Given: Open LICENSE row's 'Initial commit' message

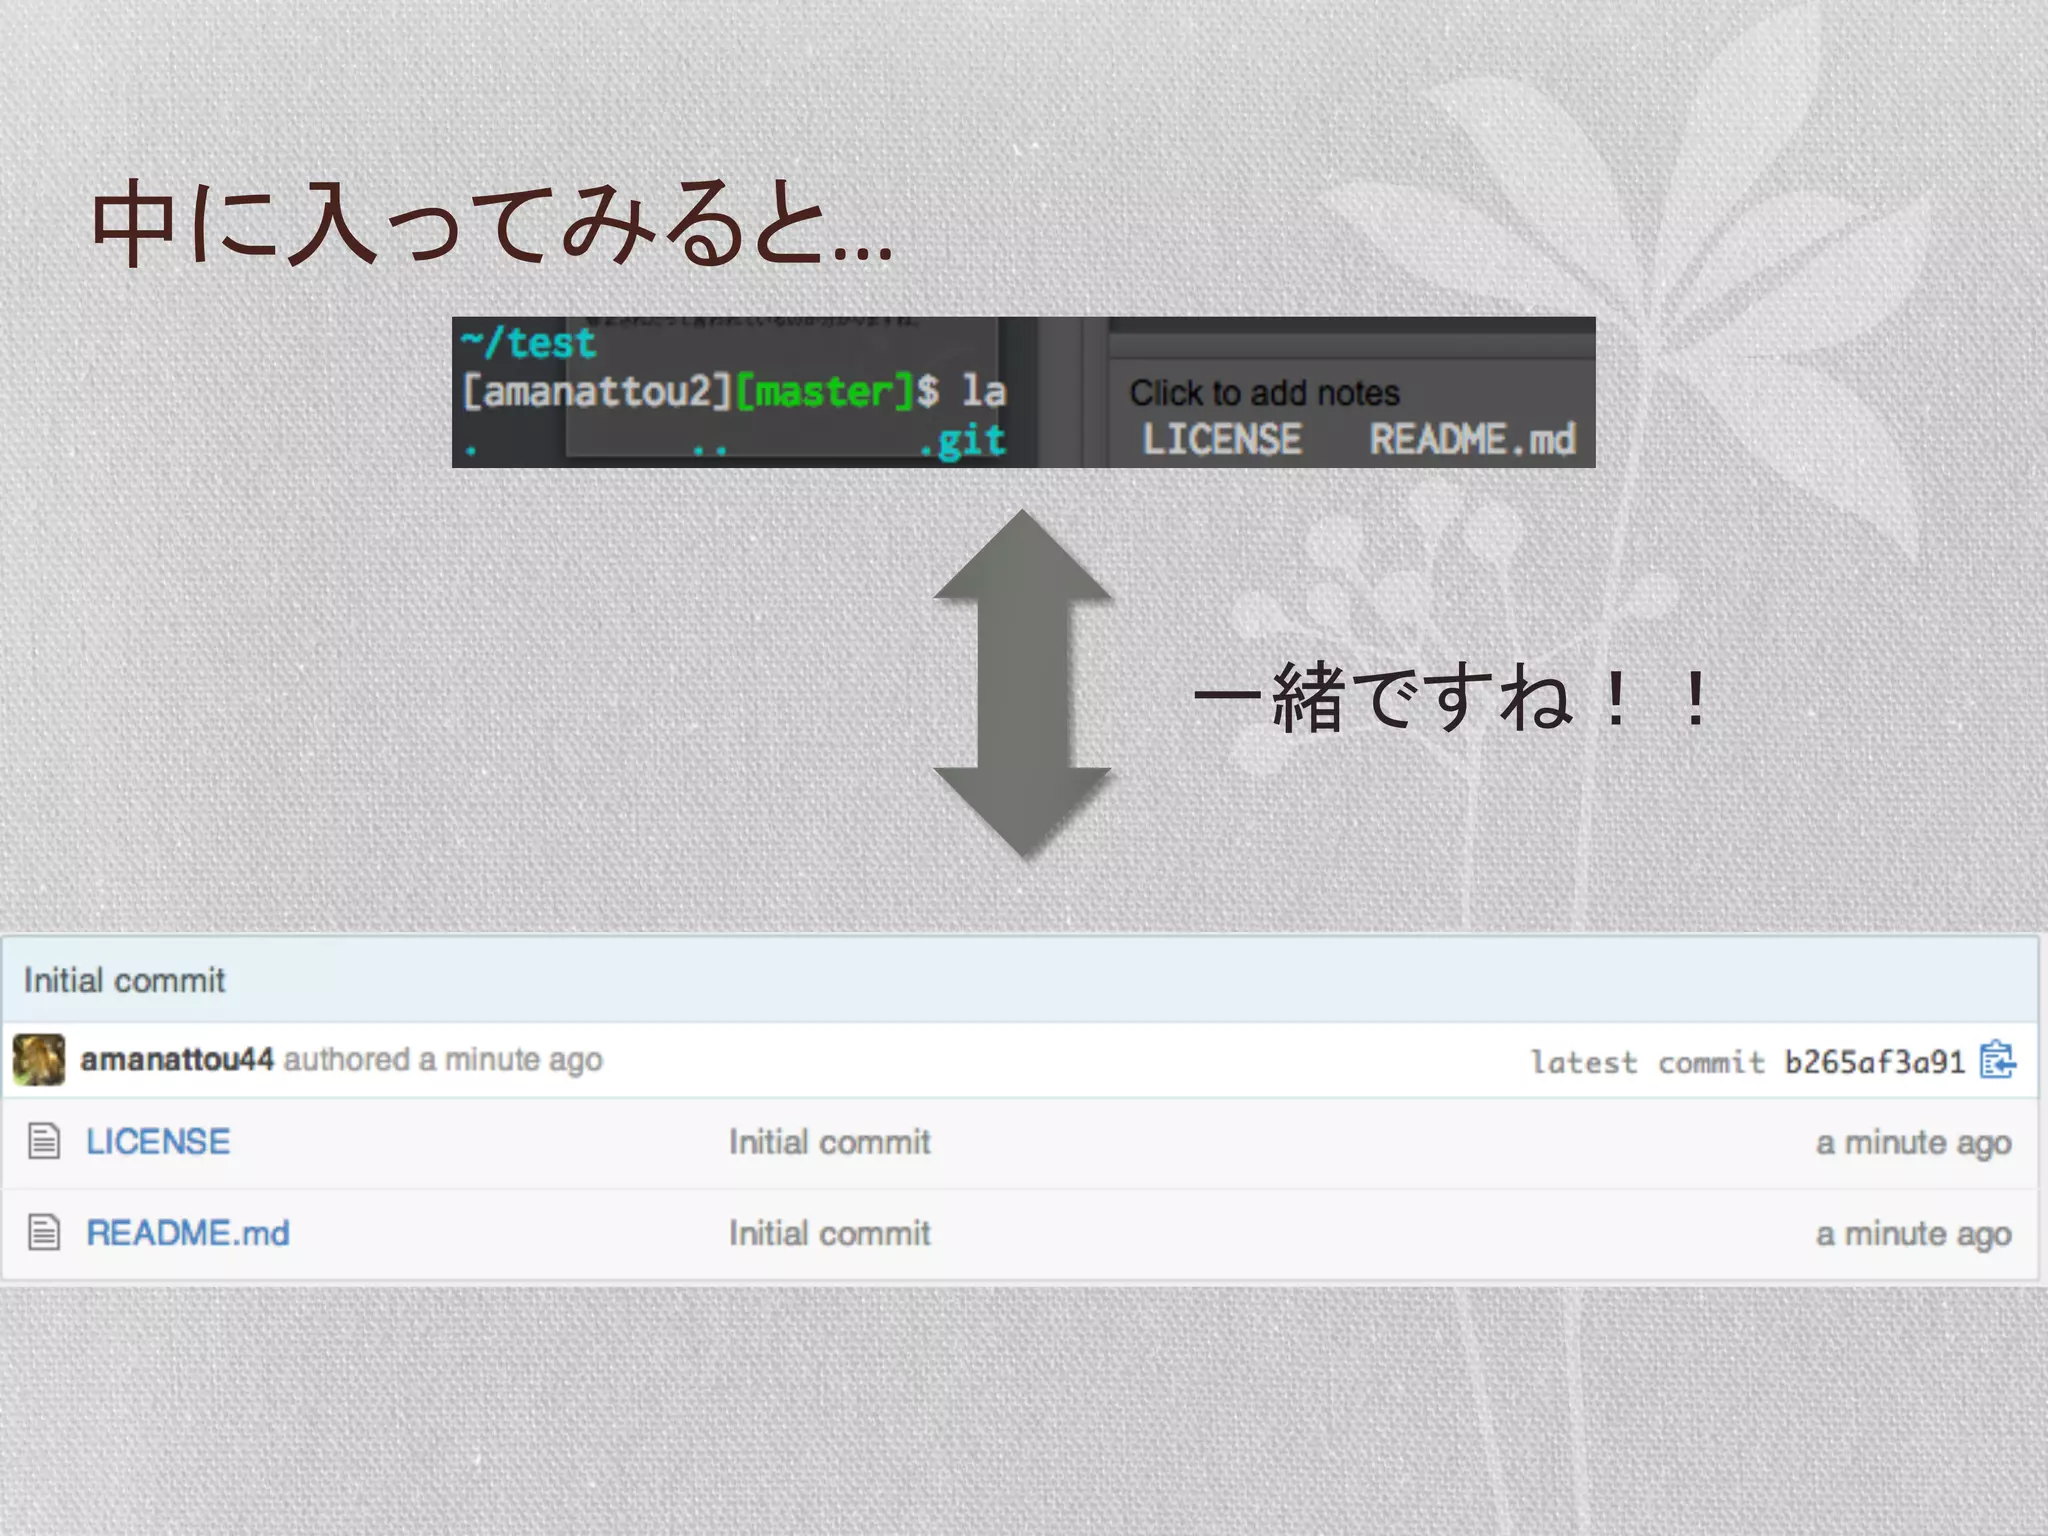Looking at the screenshot, I should coord(830,1142).
